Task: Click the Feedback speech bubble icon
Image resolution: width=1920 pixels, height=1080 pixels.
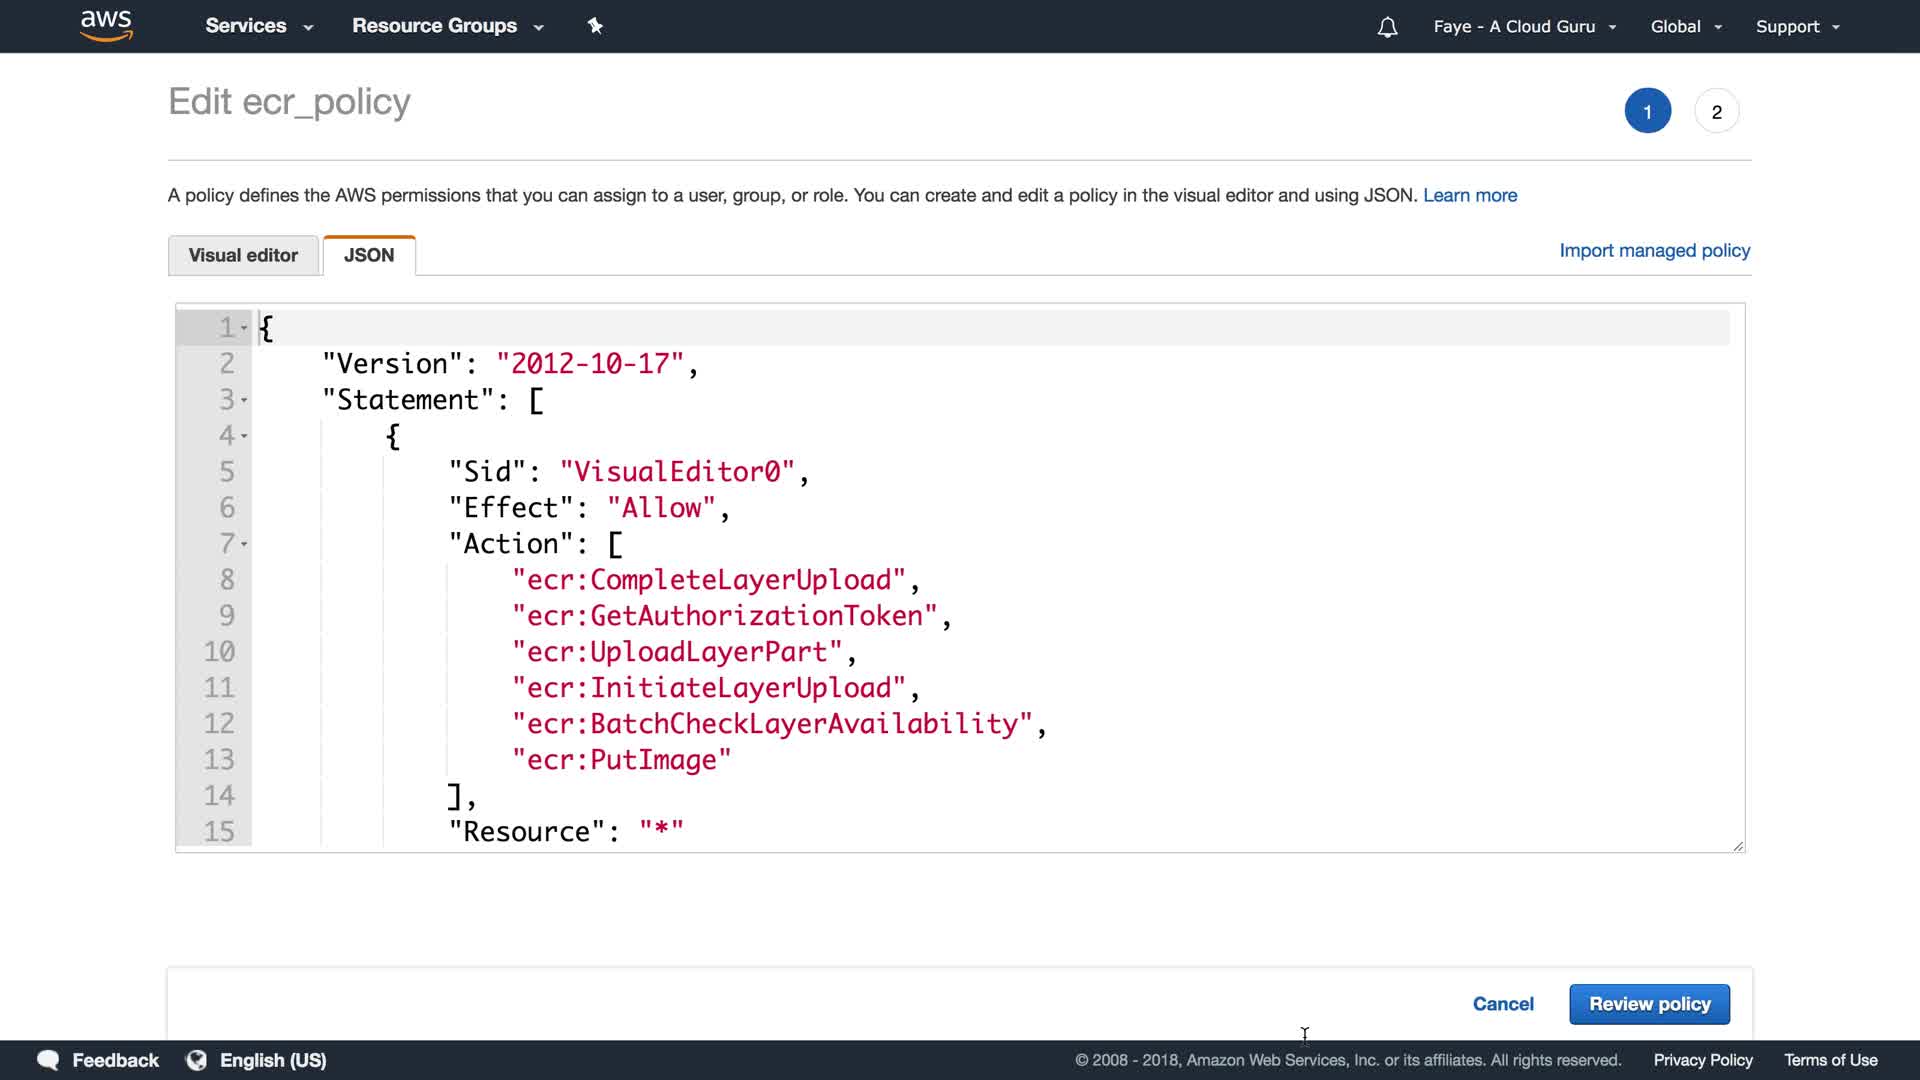Action: 48,1060
